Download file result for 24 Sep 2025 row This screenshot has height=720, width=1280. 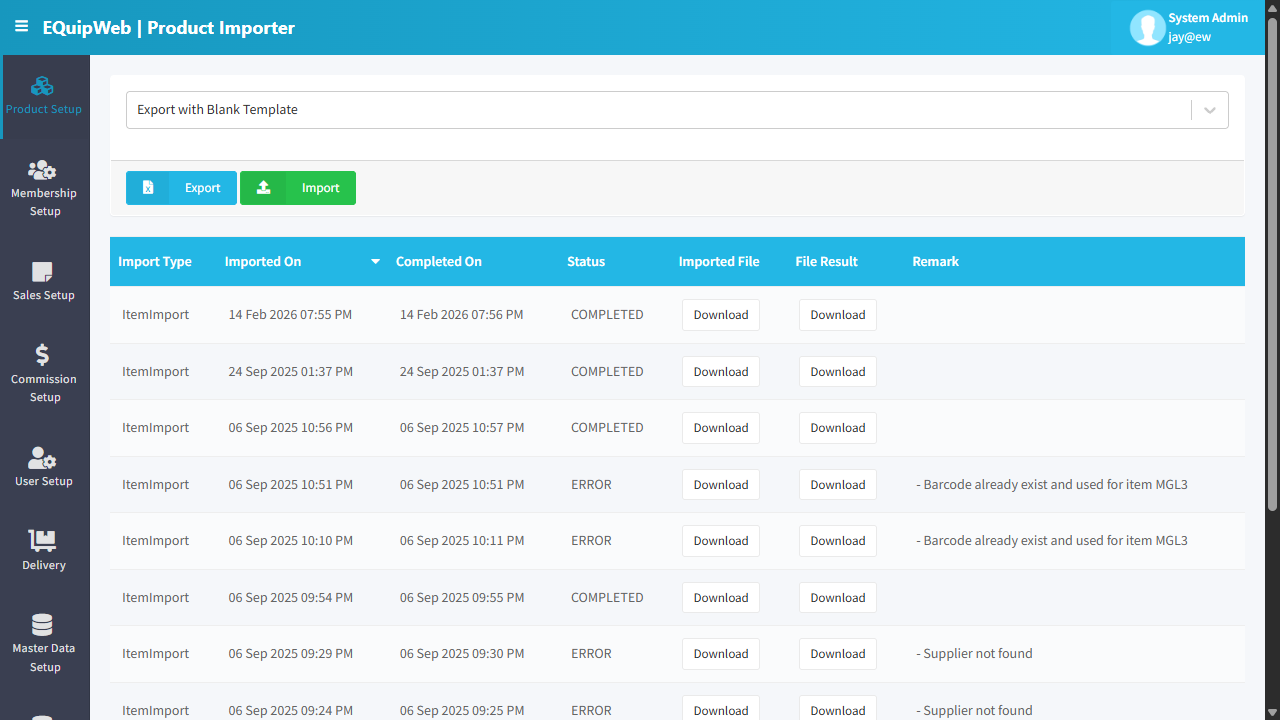(x=838, y=372)
